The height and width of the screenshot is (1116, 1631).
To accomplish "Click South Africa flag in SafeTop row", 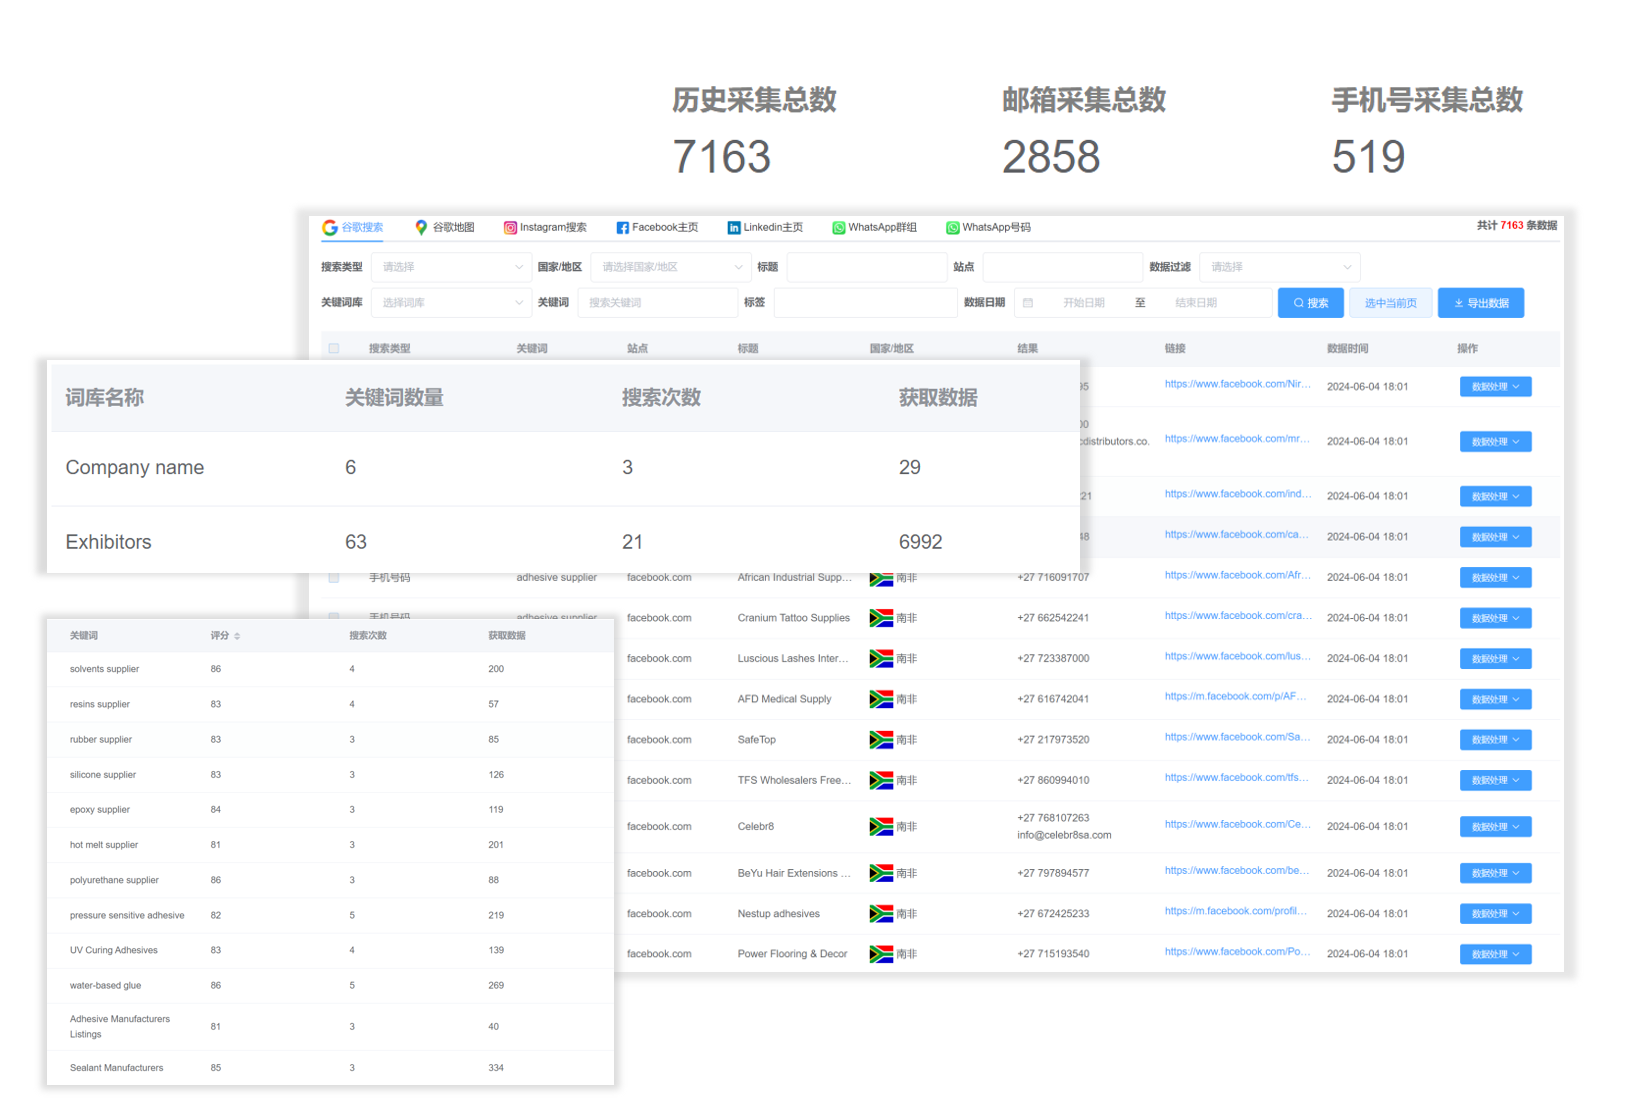I will point(881,740).
